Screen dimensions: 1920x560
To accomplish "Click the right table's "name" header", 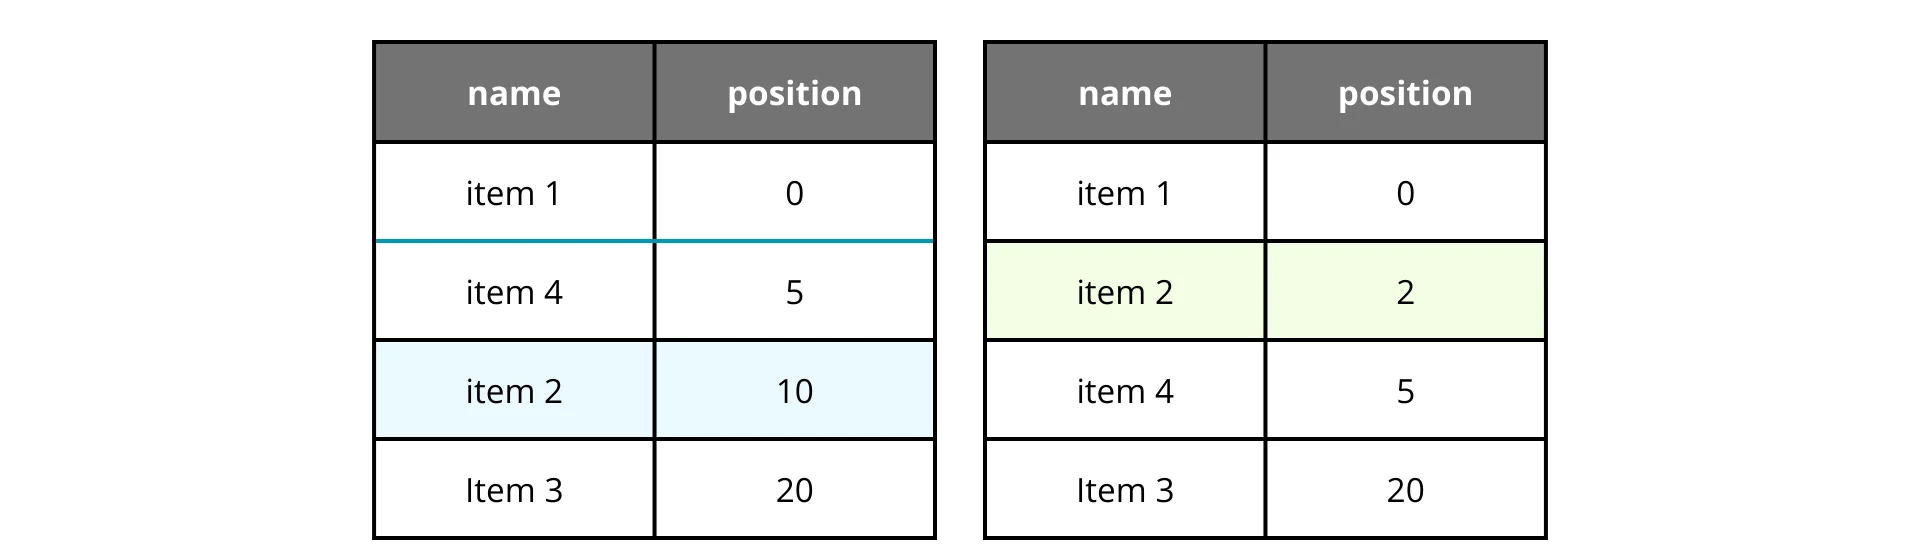I will 1125,93.
